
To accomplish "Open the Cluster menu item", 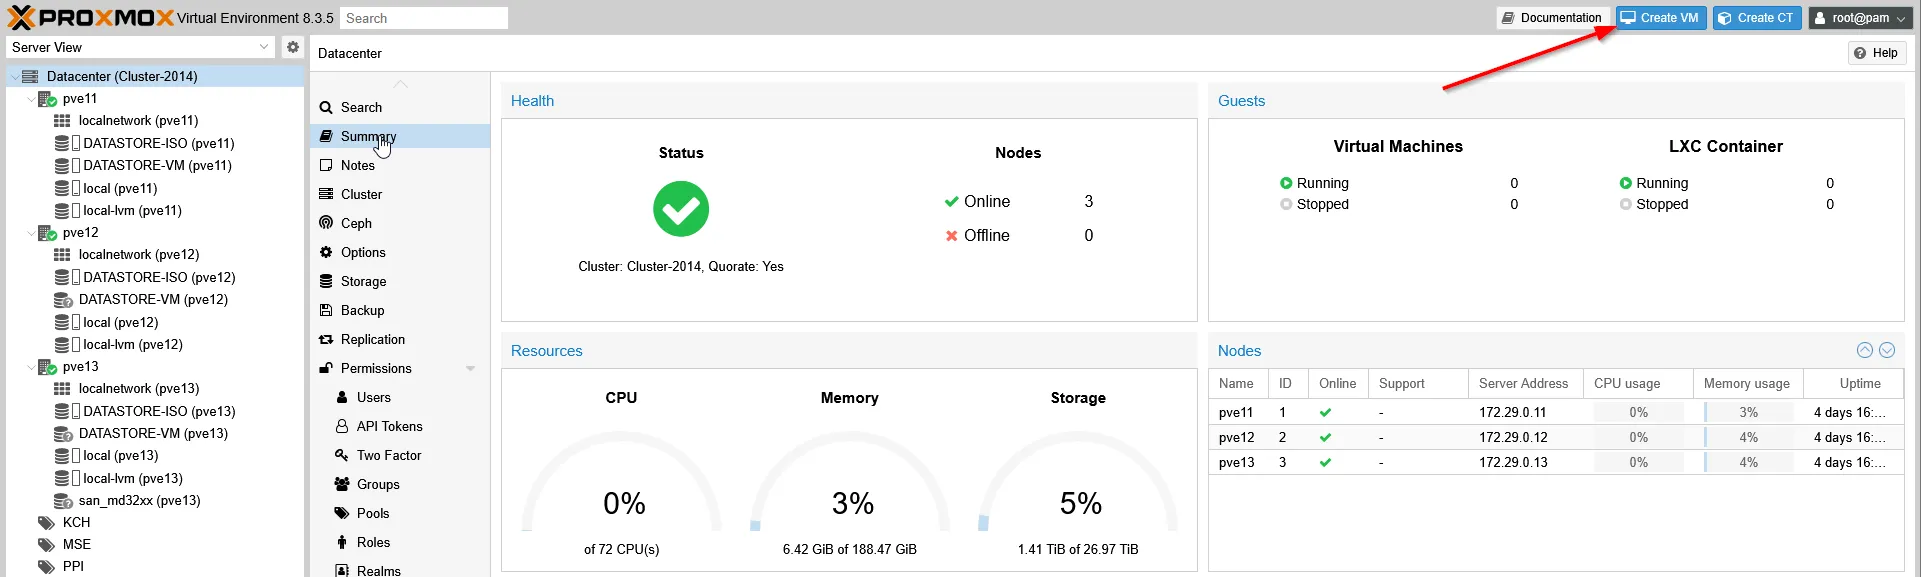I will [x=361, y=194].
